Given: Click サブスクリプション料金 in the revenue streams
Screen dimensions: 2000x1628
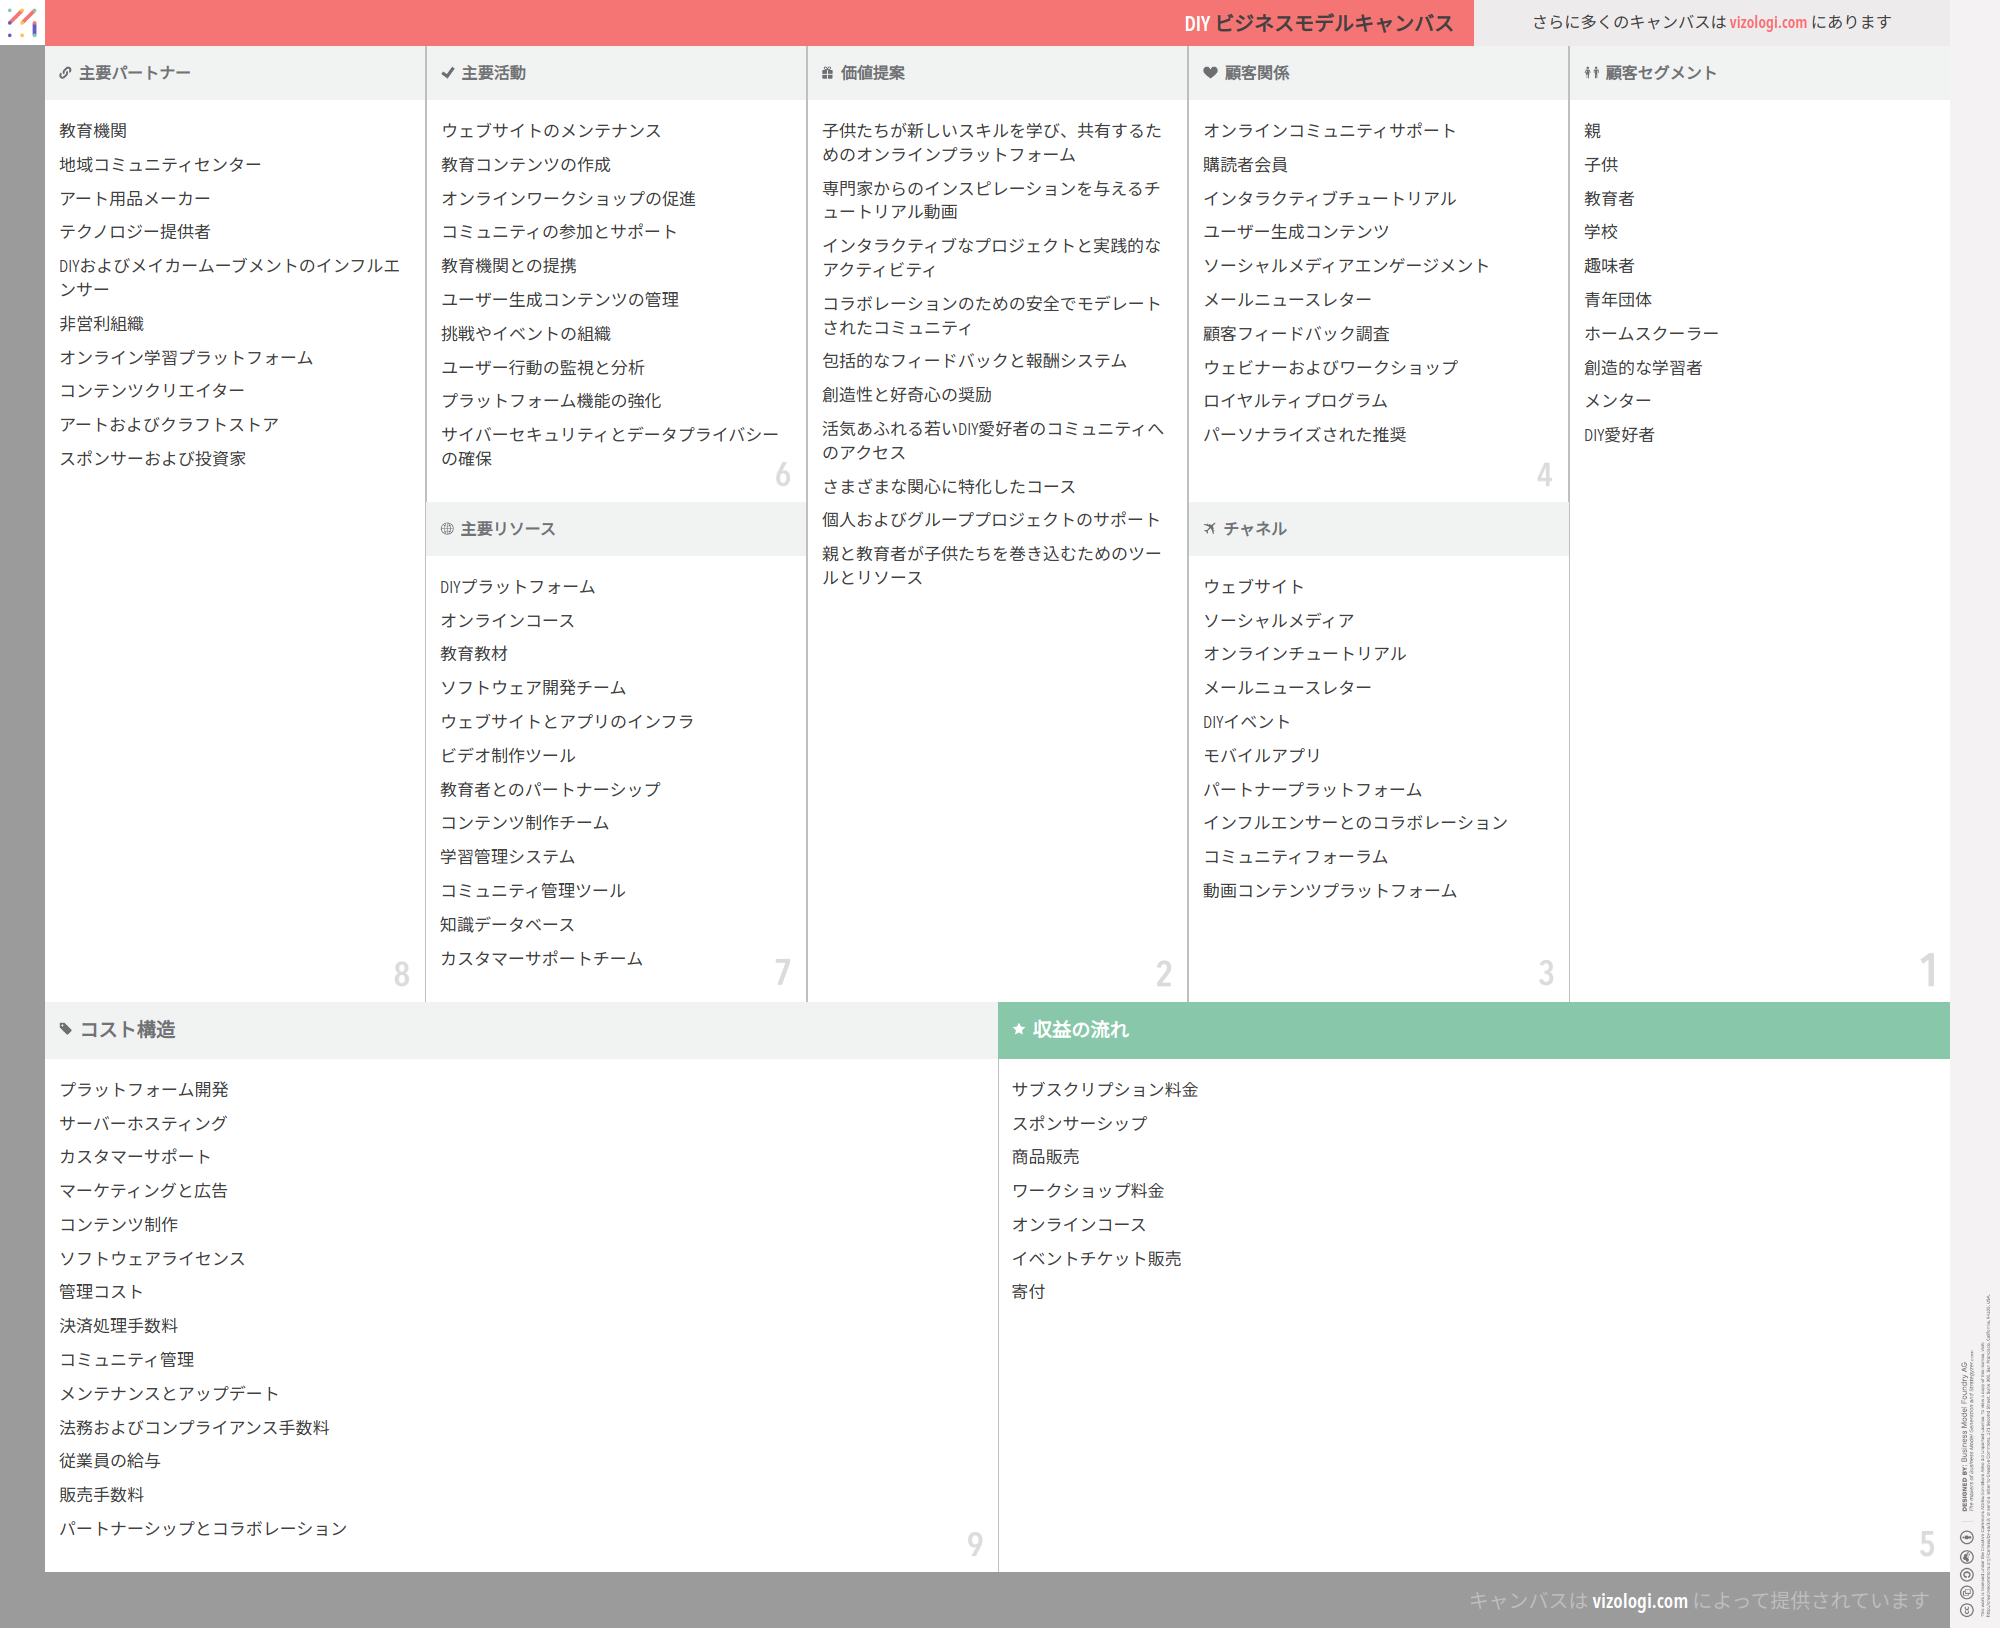Looking at the screenshot, I should [x=1105, y=1090].
